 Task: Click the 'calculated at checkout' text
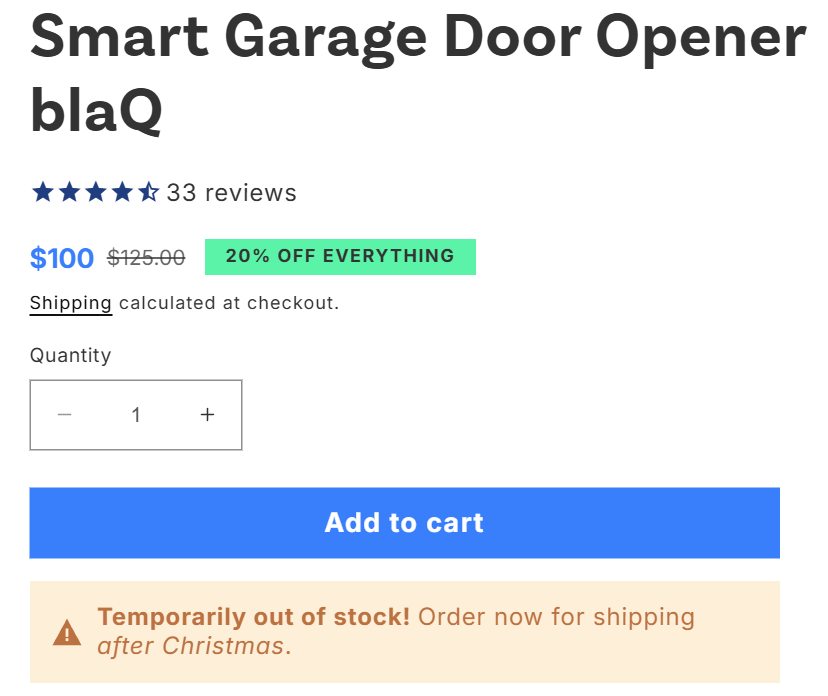tap(229, 303)
